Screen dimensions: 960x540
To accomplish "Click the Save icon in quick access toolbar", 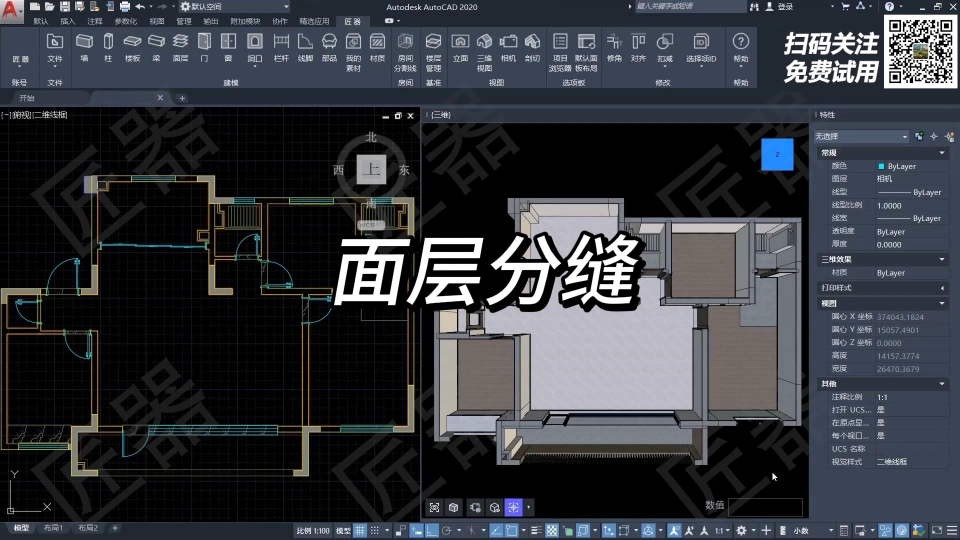I will pos(64,7).
